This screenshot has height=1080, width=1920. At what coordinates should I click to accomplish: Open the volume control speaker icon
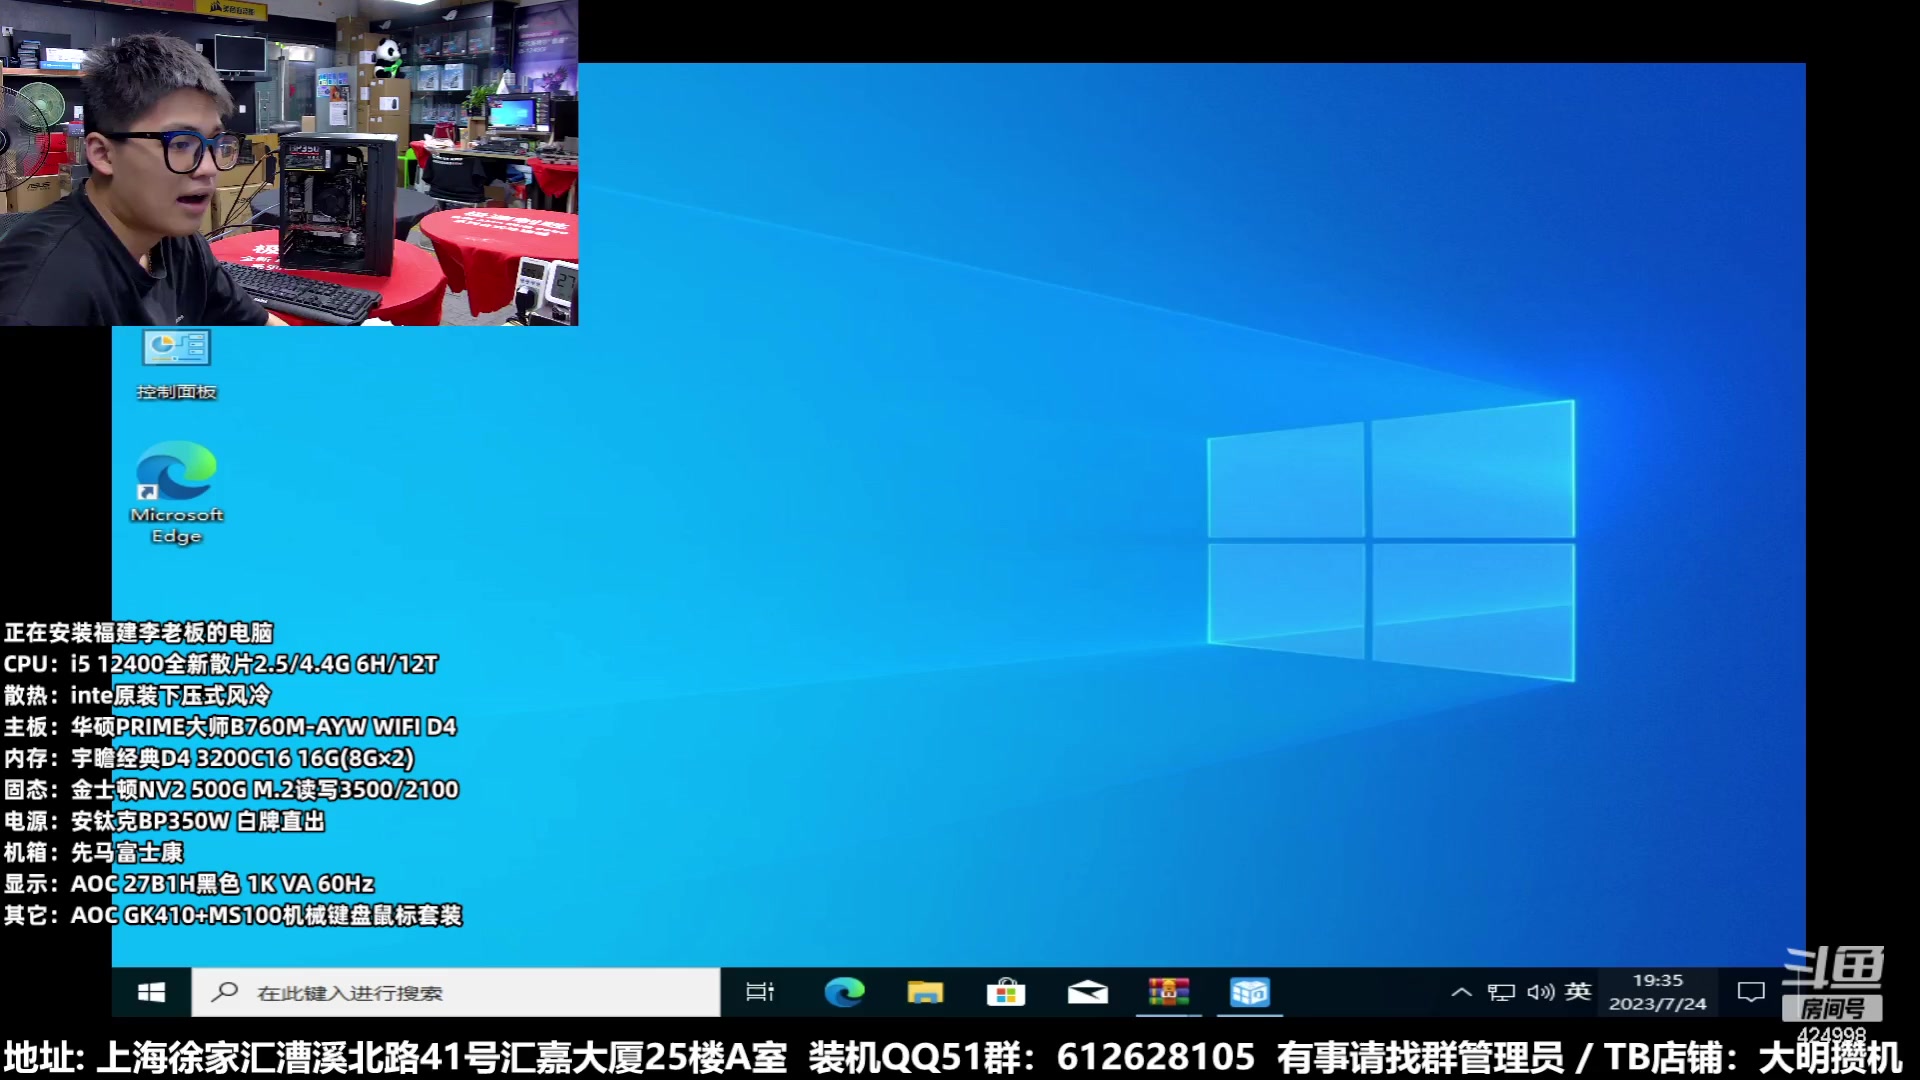click(1540, 992)
